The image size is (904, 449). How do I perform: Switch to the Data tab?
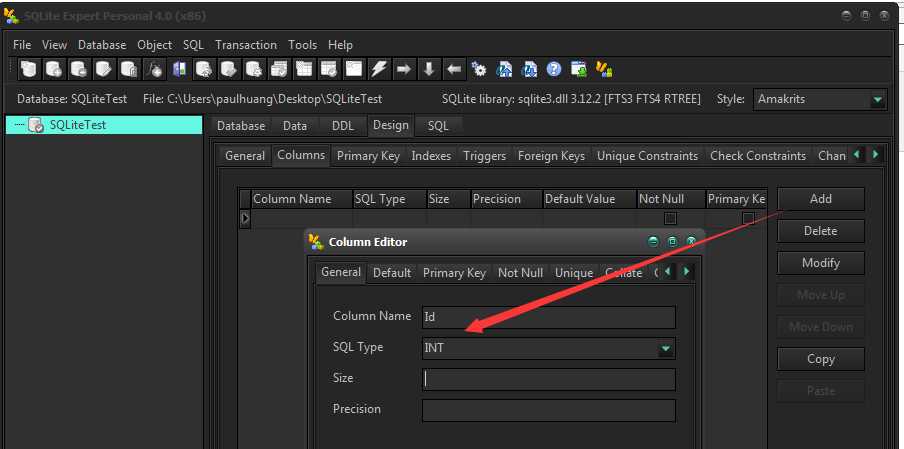pyautogui.click(x=295, y=126)
